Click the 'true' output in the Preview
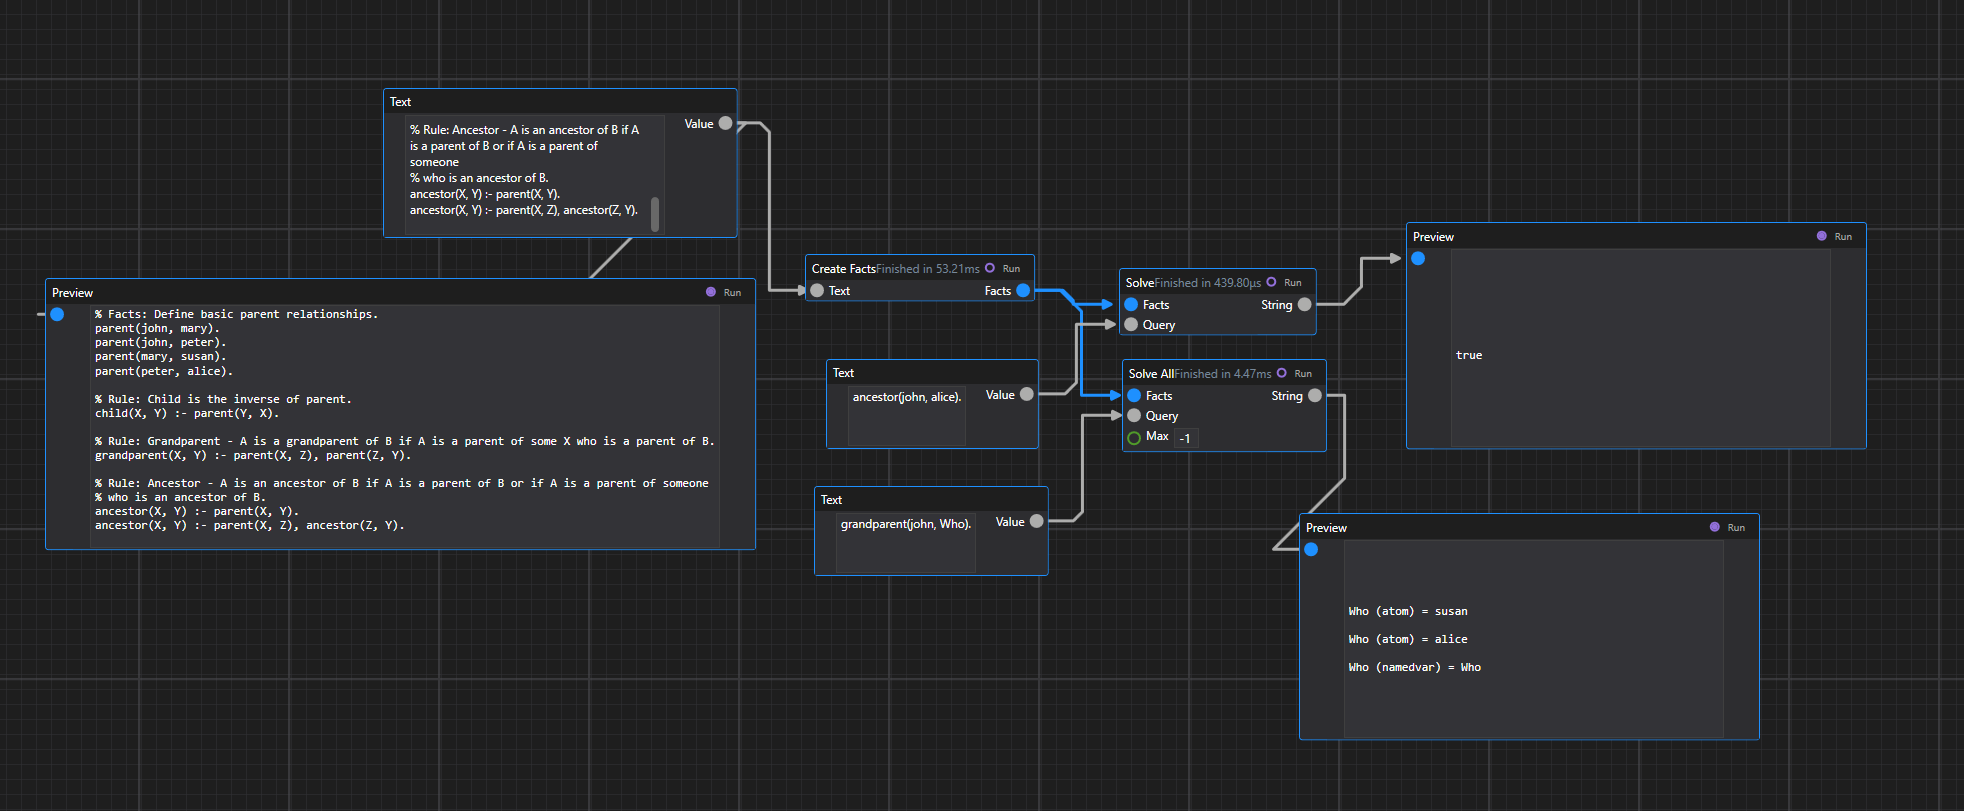The height and width of the screenshot is (811, 1964). pos(1469,356)
